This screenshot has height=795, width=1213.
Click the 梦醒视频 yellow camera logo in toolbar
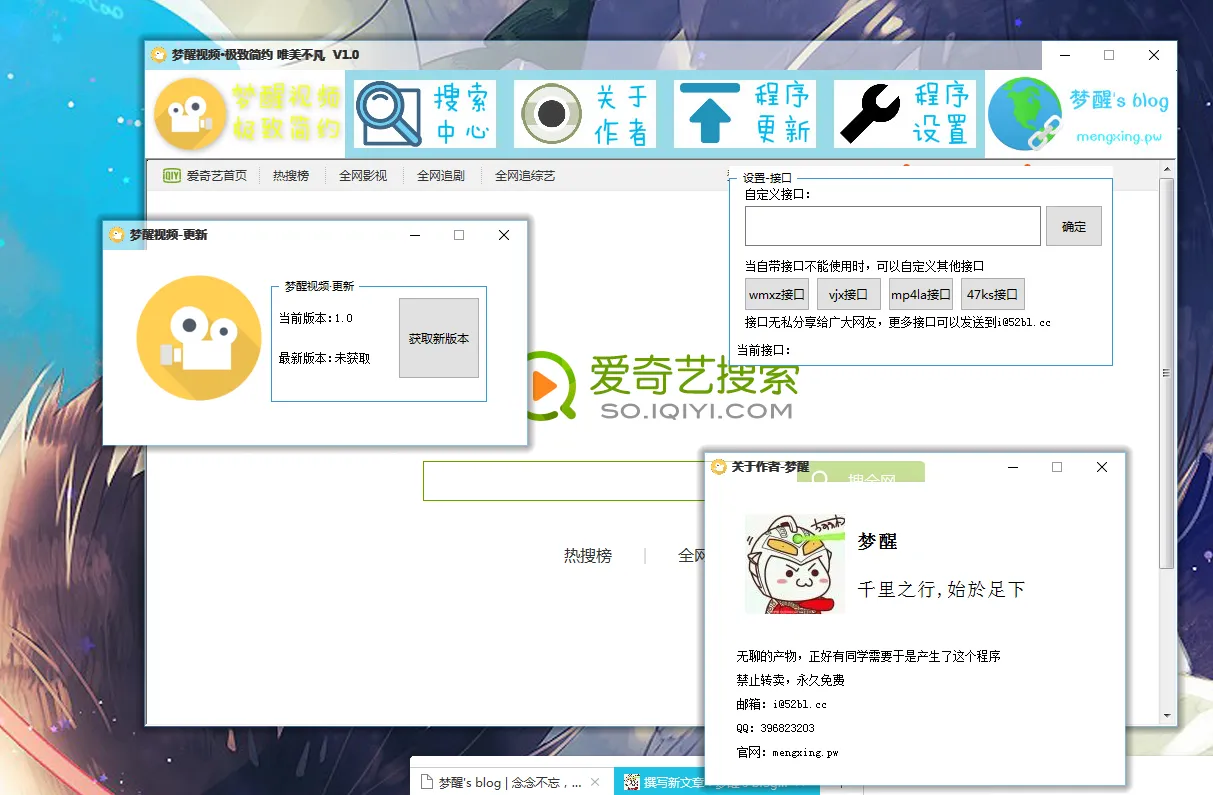click(x=190, y=114)
